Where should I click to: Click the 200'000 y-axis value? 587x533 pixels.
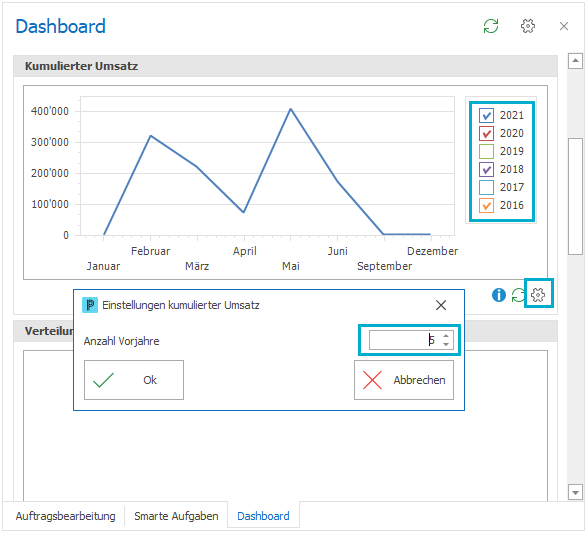click(x=50, y=173)
